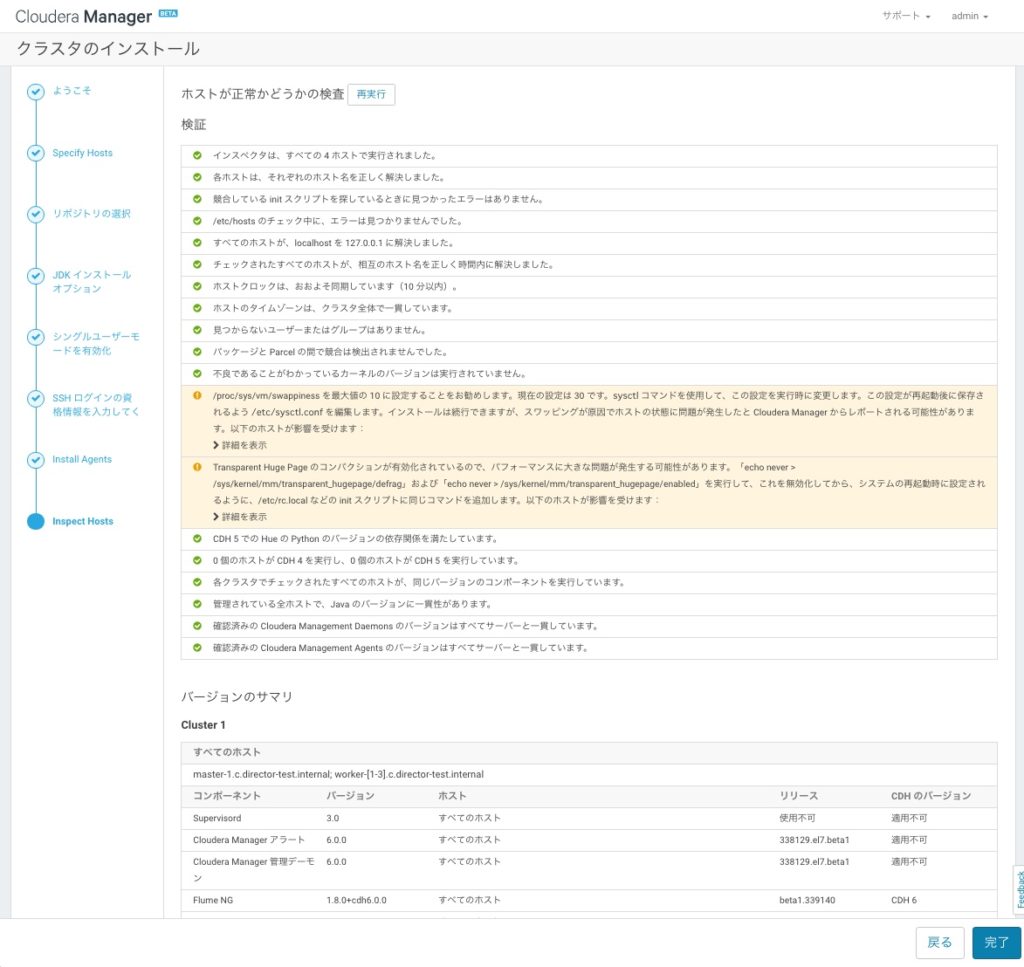Screen dimensions: 1024x967
Task: Click the master-1.c.director-test.internal hosts line
Action: (x=338, y=774)
